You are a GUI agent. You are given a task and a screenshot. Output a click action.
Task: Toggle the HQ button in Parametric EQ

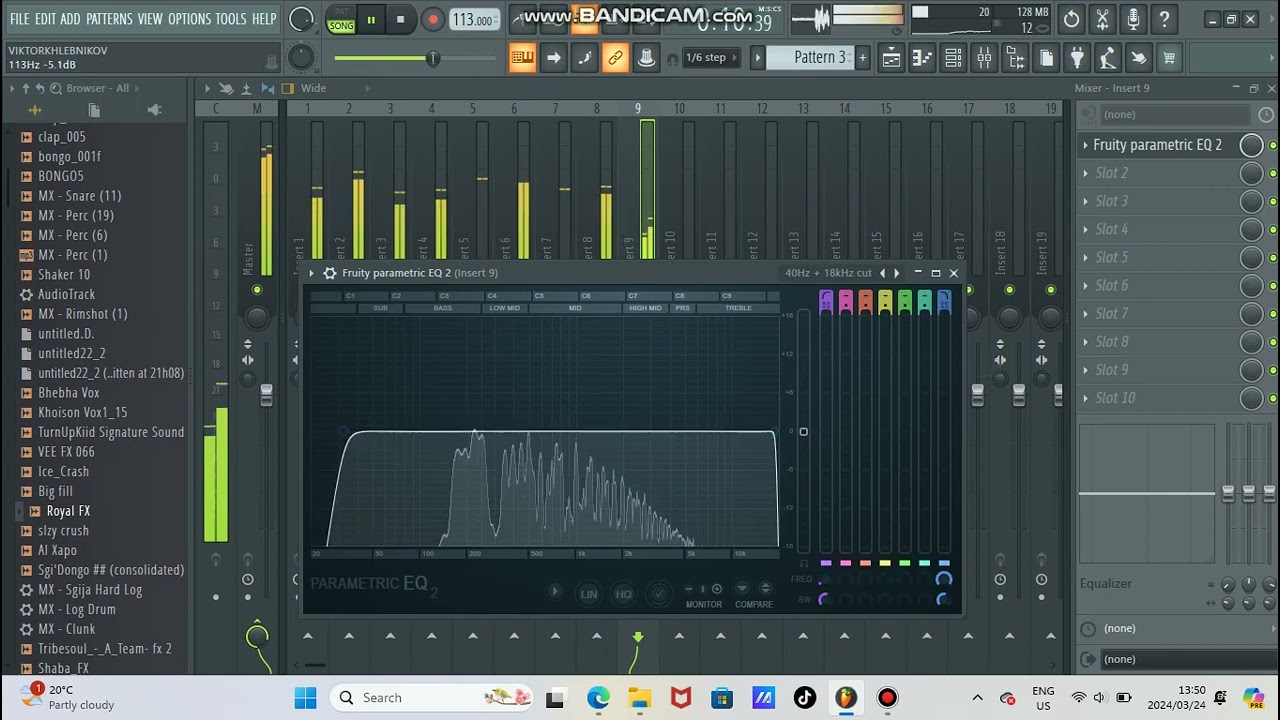click(624, 594)
